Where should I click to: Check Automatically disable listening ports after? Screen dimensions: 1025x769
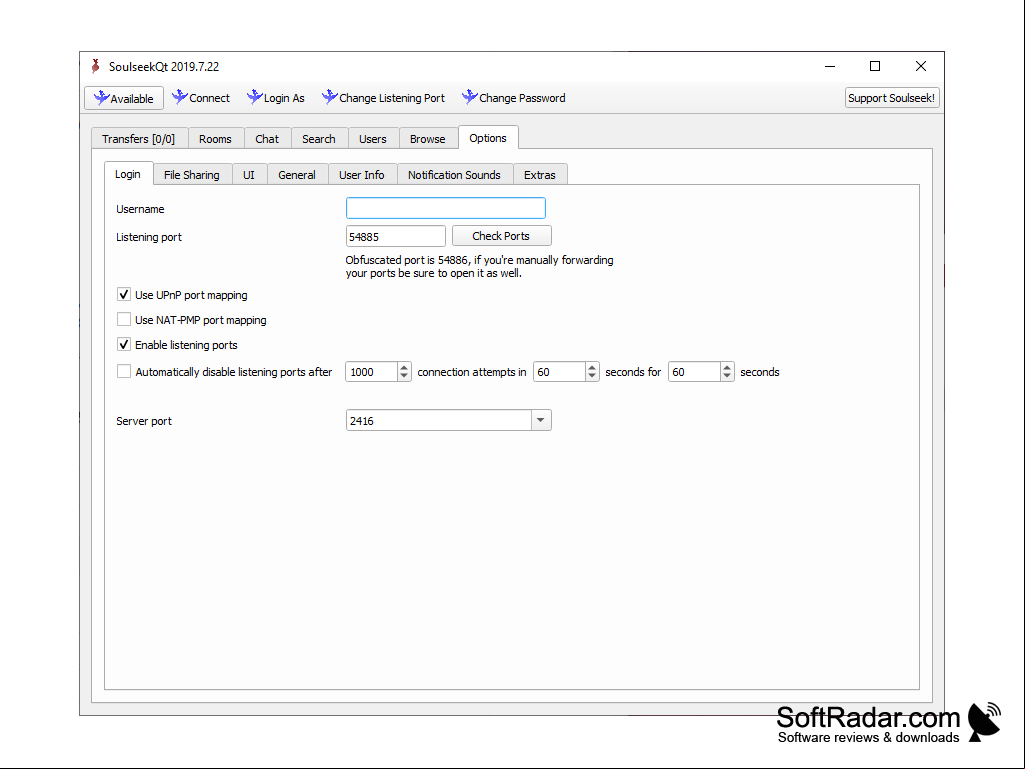pyautogui.click(x=124, y=371)
